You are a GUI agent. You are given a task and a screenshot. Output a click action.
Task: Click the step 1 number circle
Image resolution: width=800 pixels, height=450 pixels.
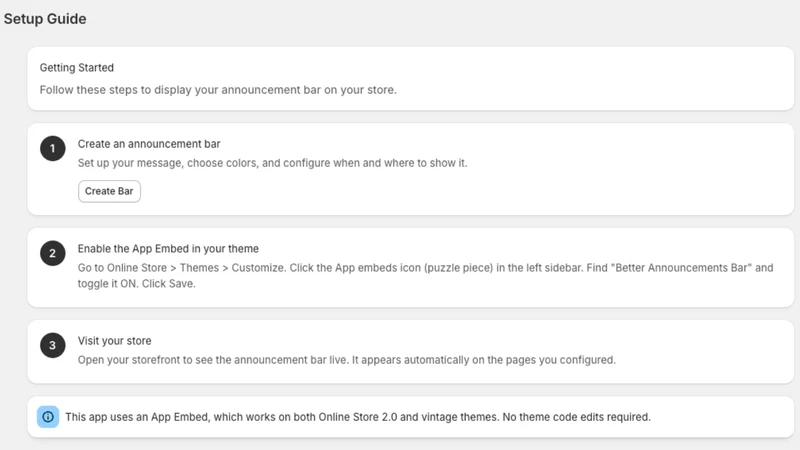click(x=53, y=148)
